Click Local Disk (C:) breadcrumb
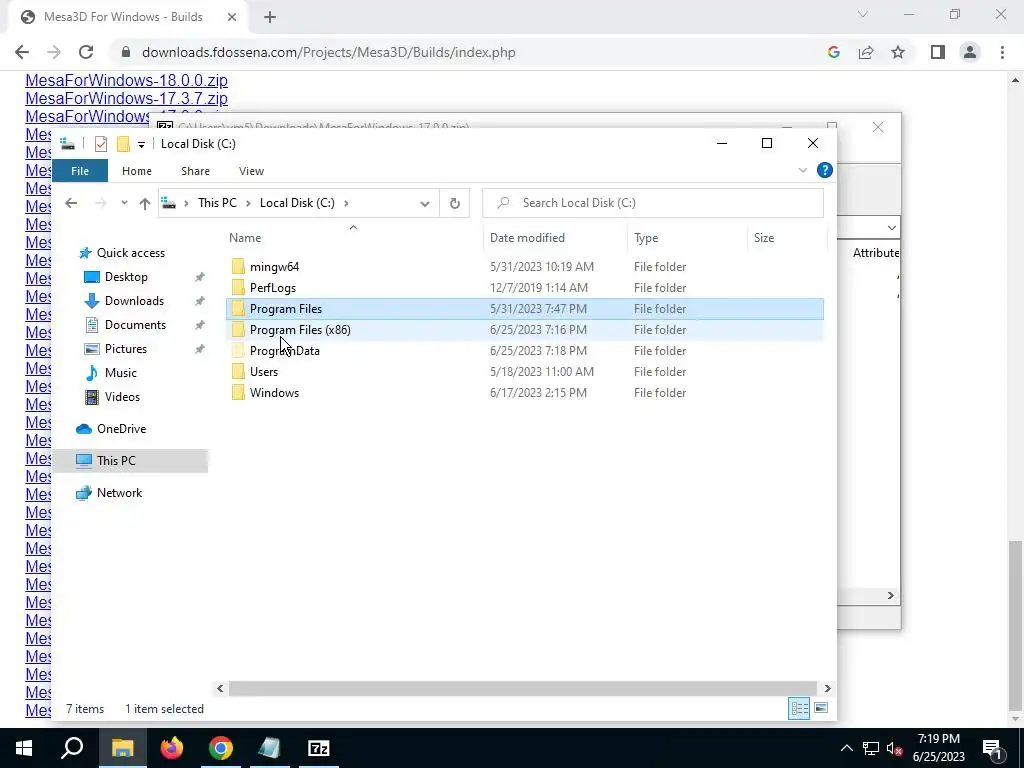Viewport: 1024px width, 768px height. 297,203
